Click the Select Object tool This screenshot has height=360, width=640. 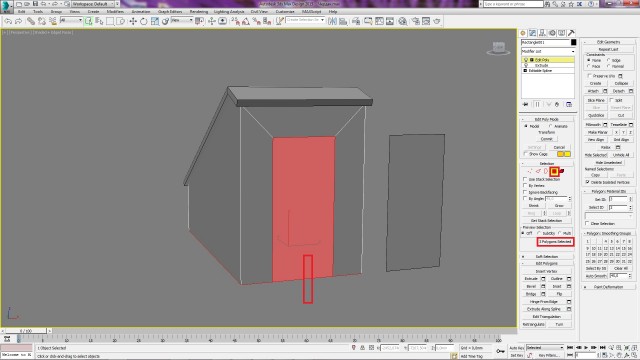88,21
